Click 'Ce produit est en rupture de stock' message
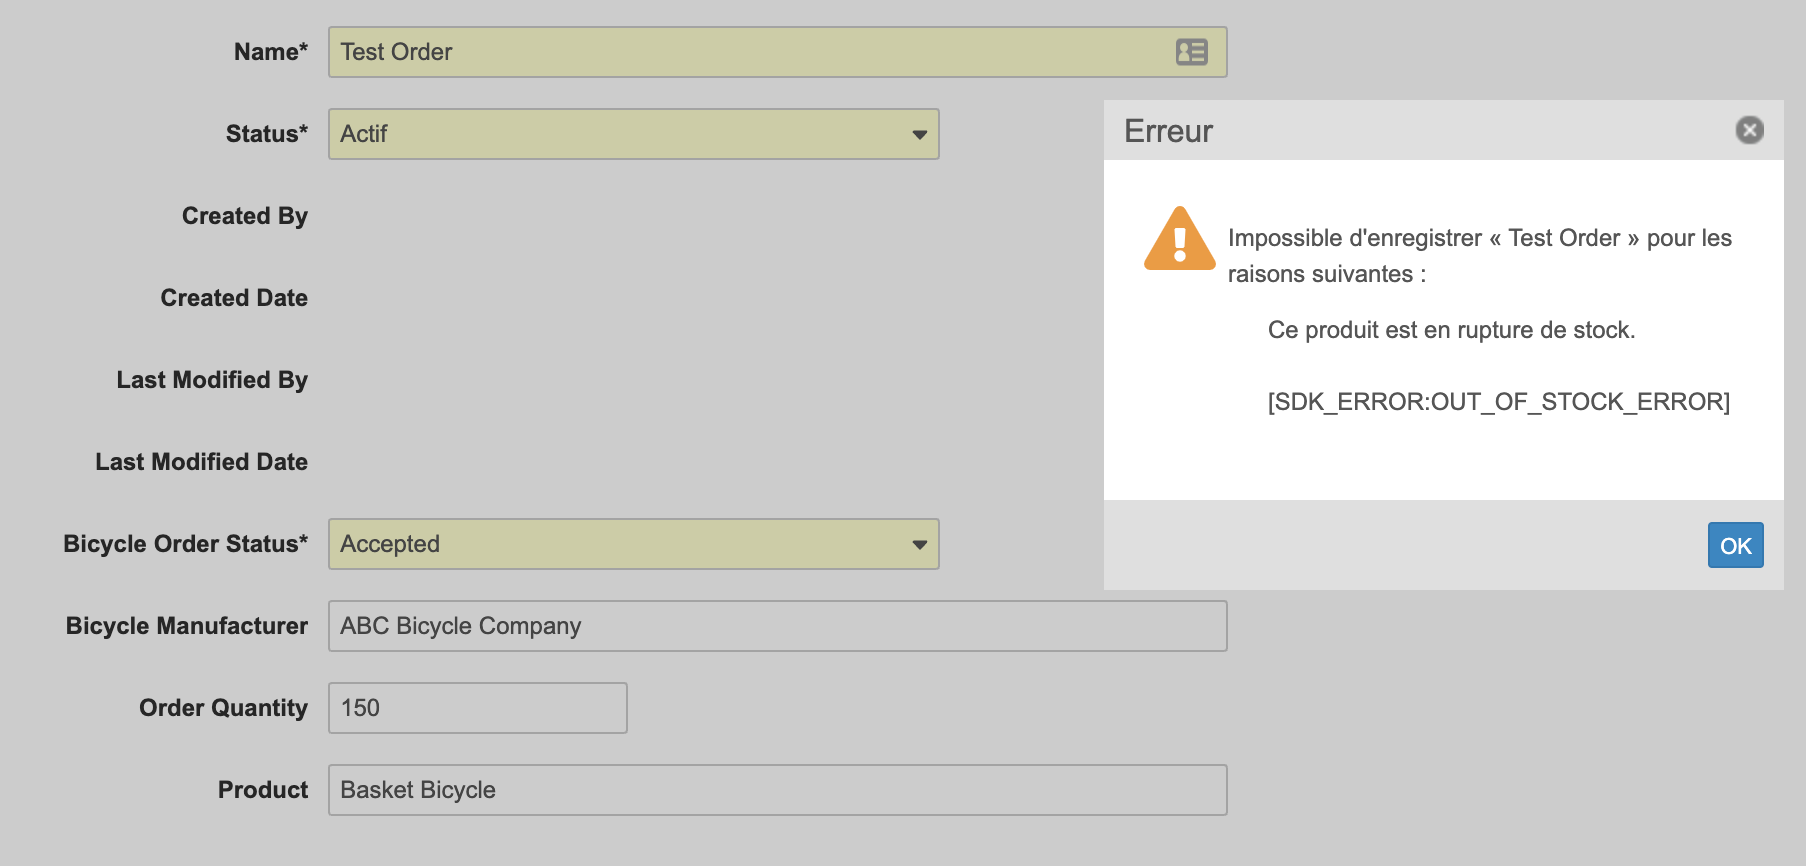The width and height of the screenshot is (1806, 866). point(1451,330)
